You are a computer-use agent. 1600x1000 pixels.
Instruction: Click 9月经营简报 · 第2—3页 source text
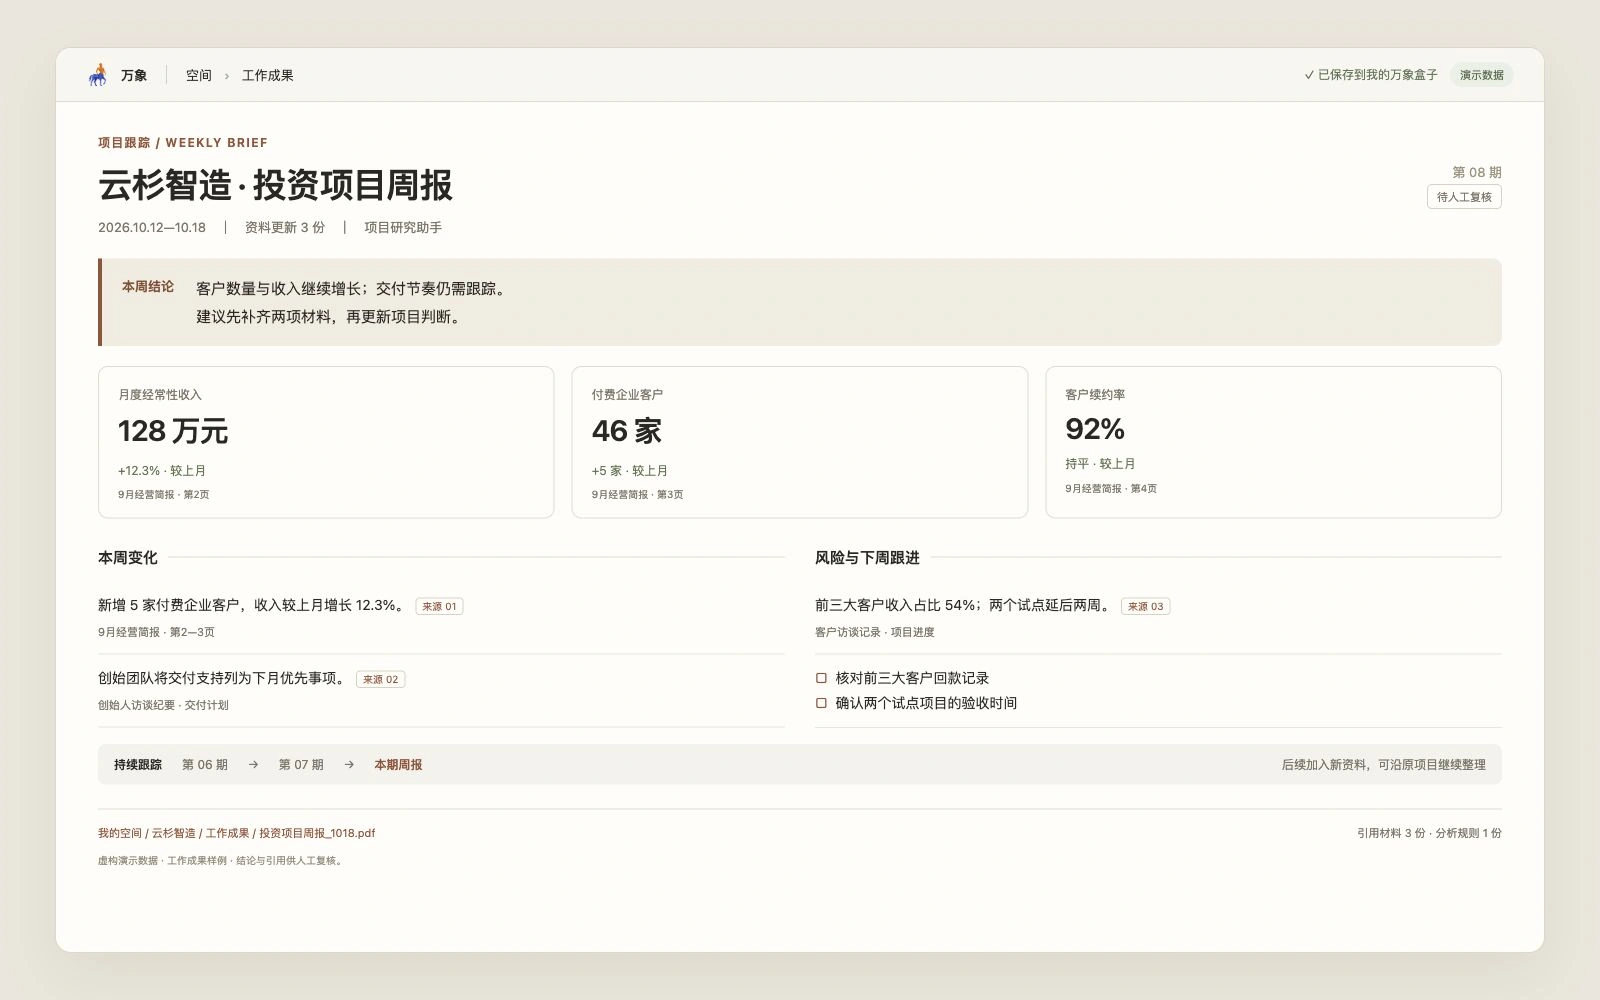[x=156, y=632]
